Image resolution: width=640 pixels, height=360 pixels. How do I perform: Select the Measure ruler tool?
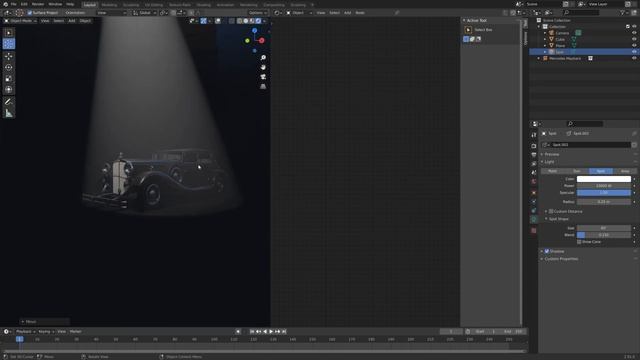(x=9, y=113)
